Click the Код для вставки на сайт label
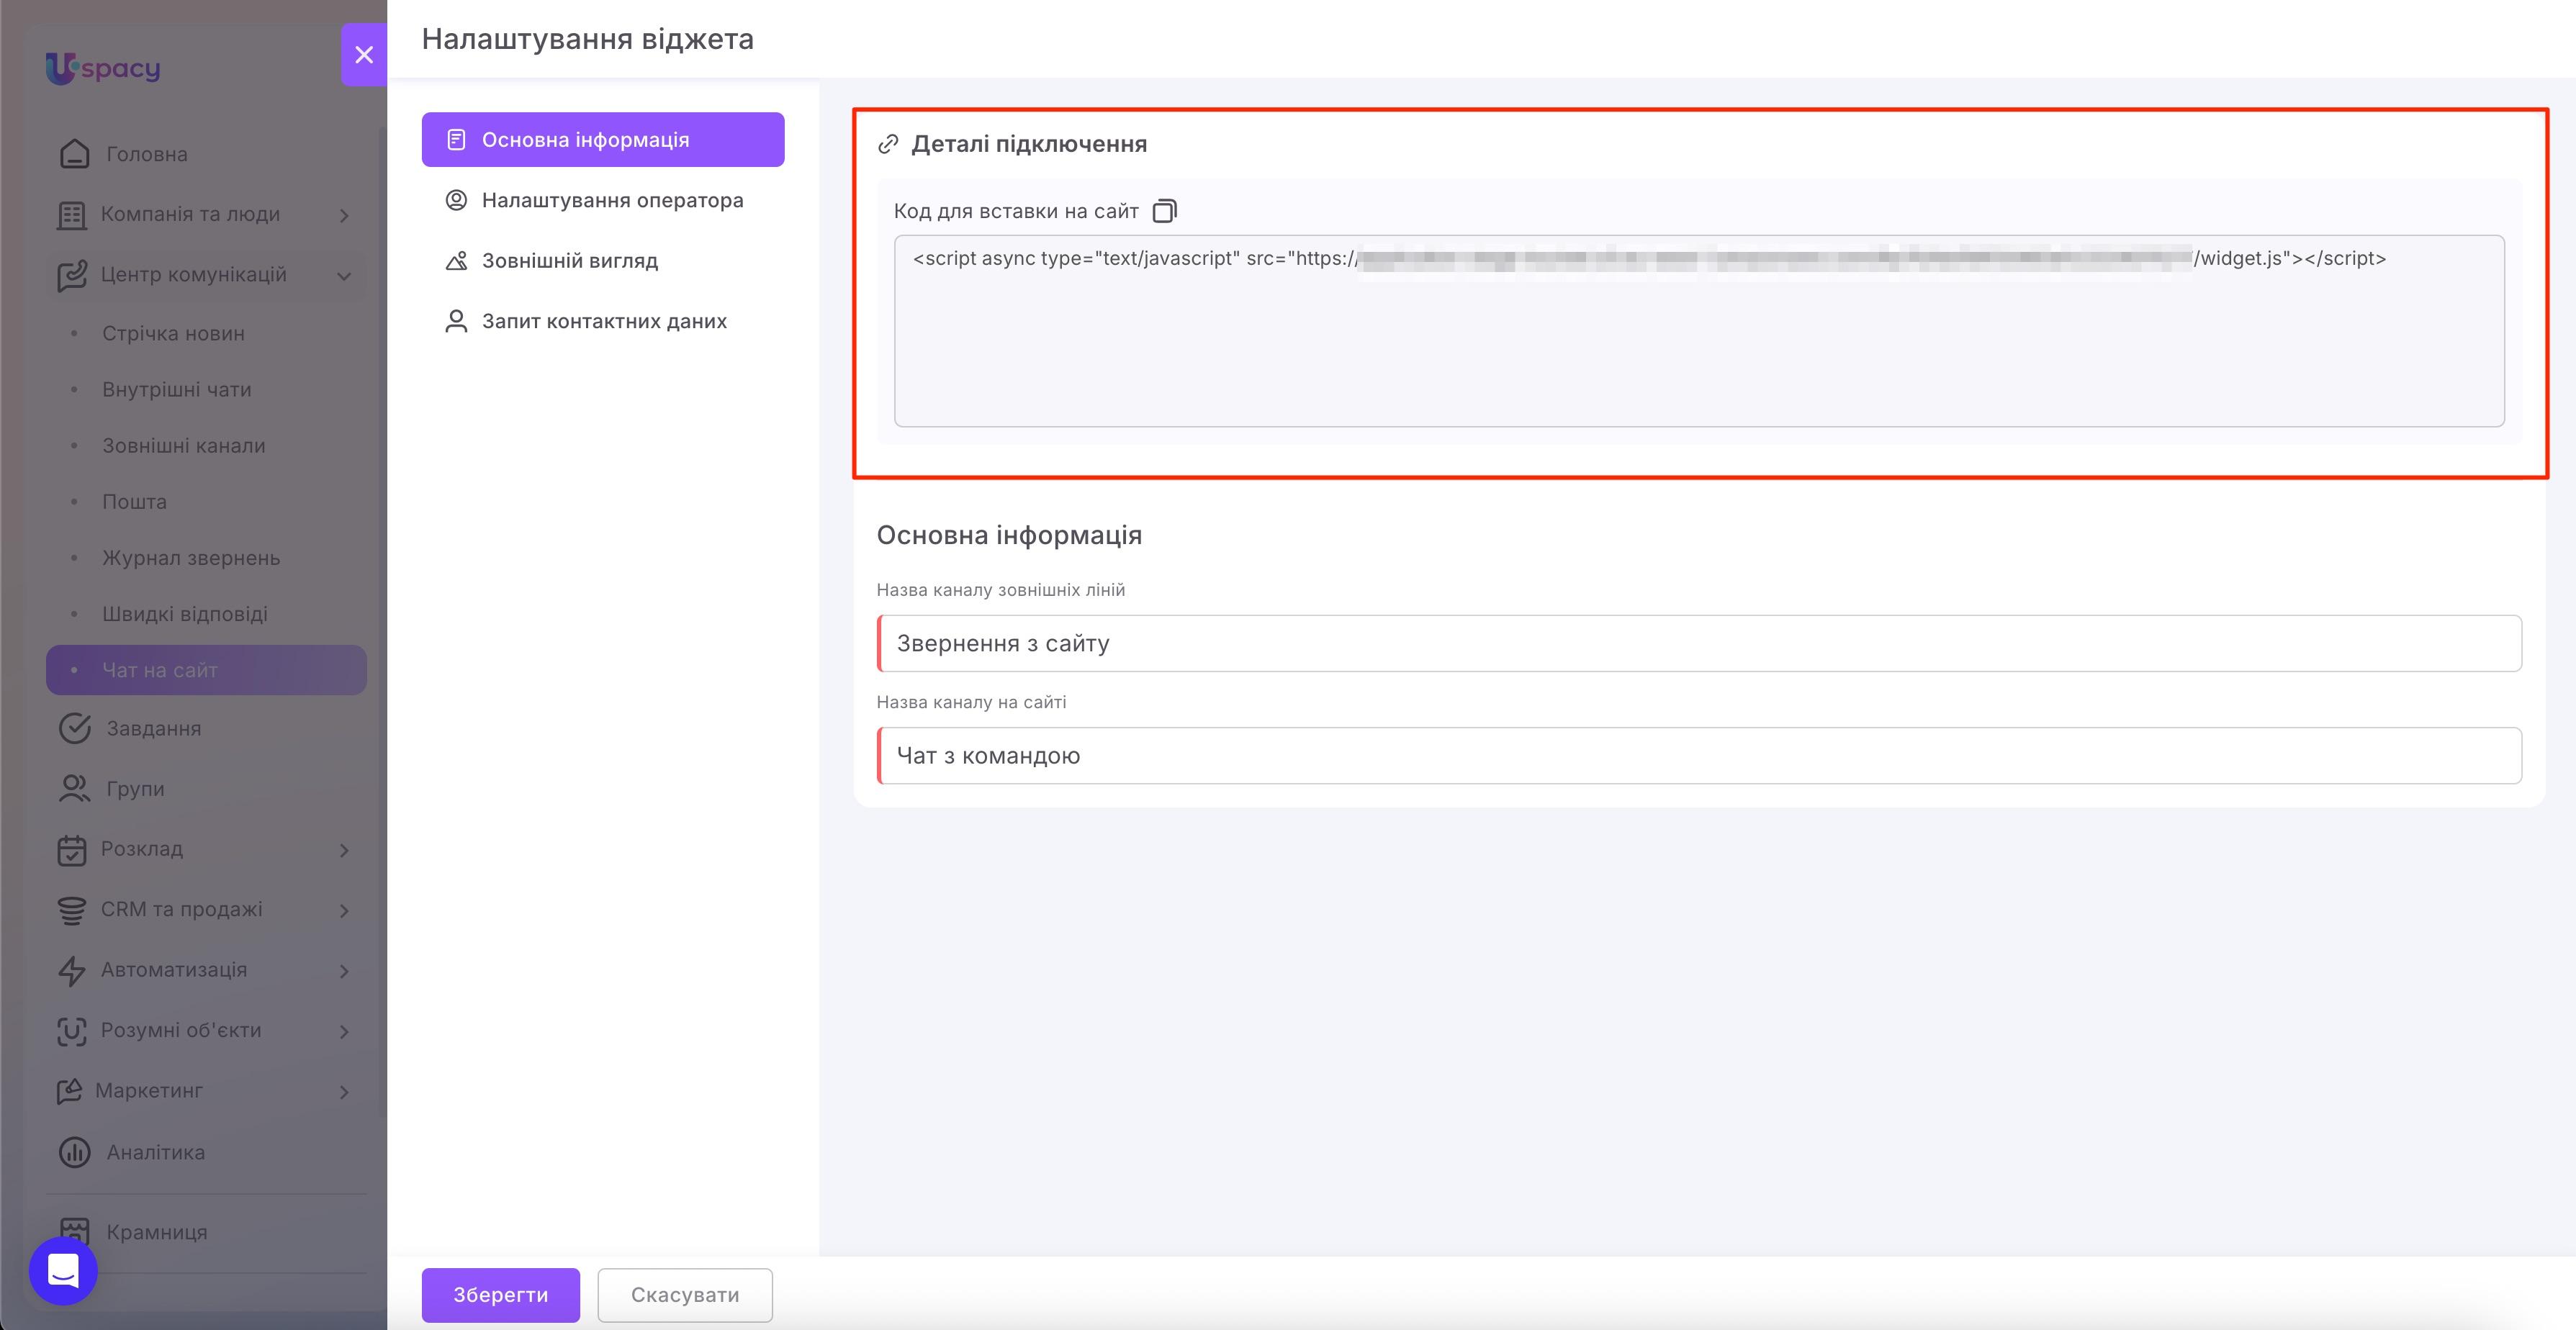The image size is (2576, 1330). (1016, 211)
